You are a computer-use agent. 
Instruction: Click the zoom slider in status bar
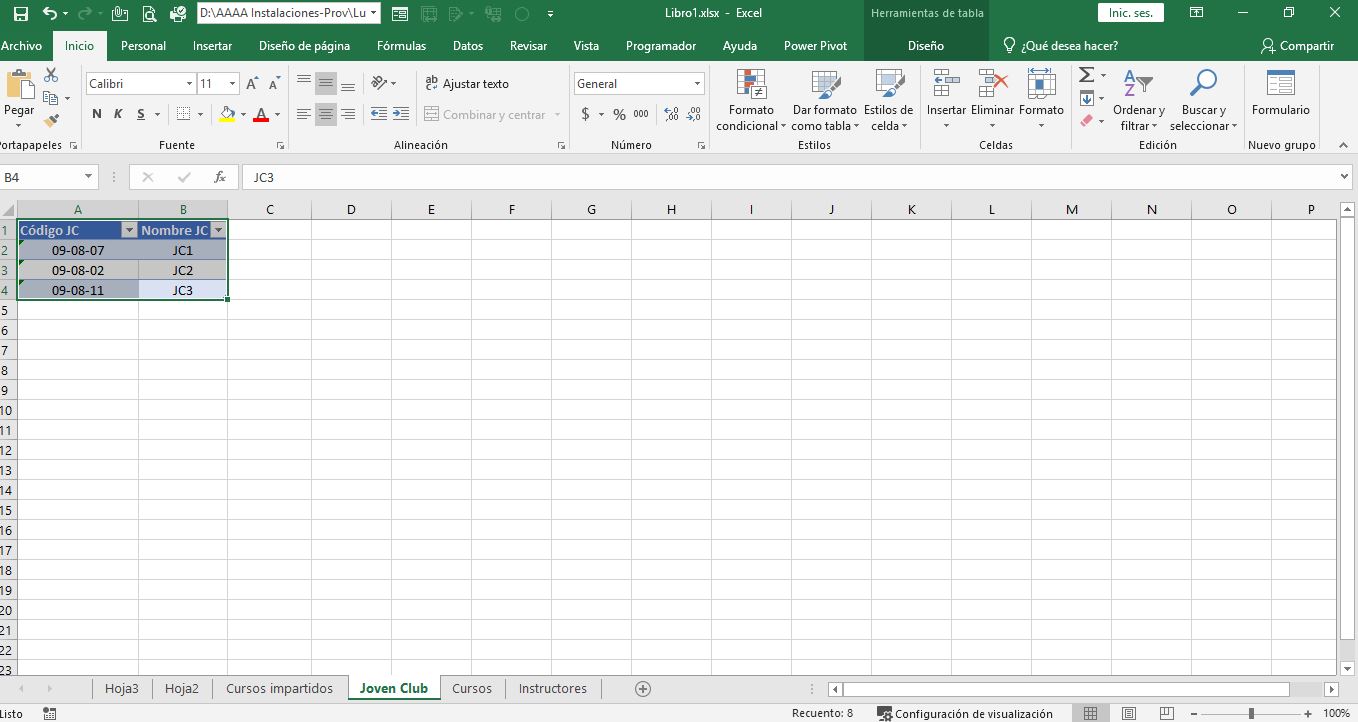pos(1251,713)
